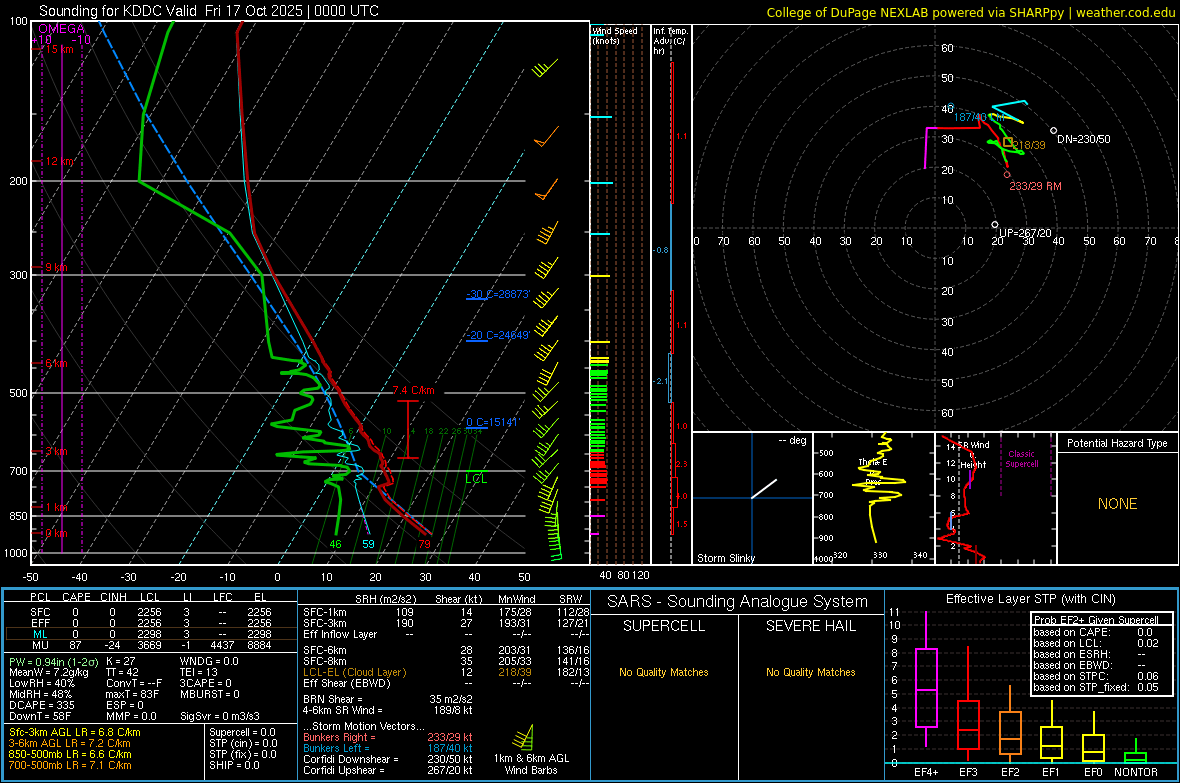Click the magenta EF4+ box plot
The height and width of the screenshot is (783, 1180).
coord(926,679)
